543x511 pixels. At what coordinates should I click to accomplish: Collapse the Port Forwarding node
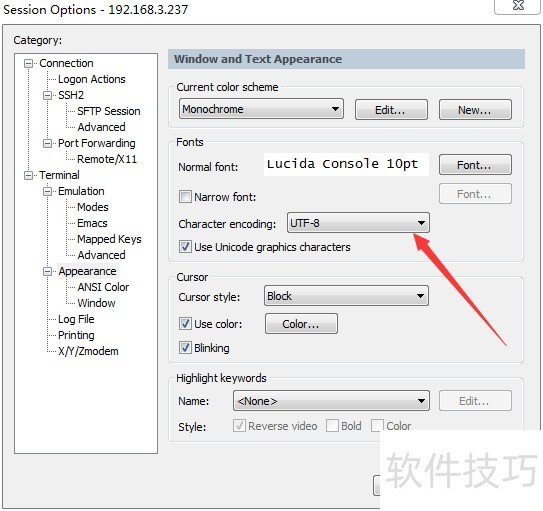[47, 143]
